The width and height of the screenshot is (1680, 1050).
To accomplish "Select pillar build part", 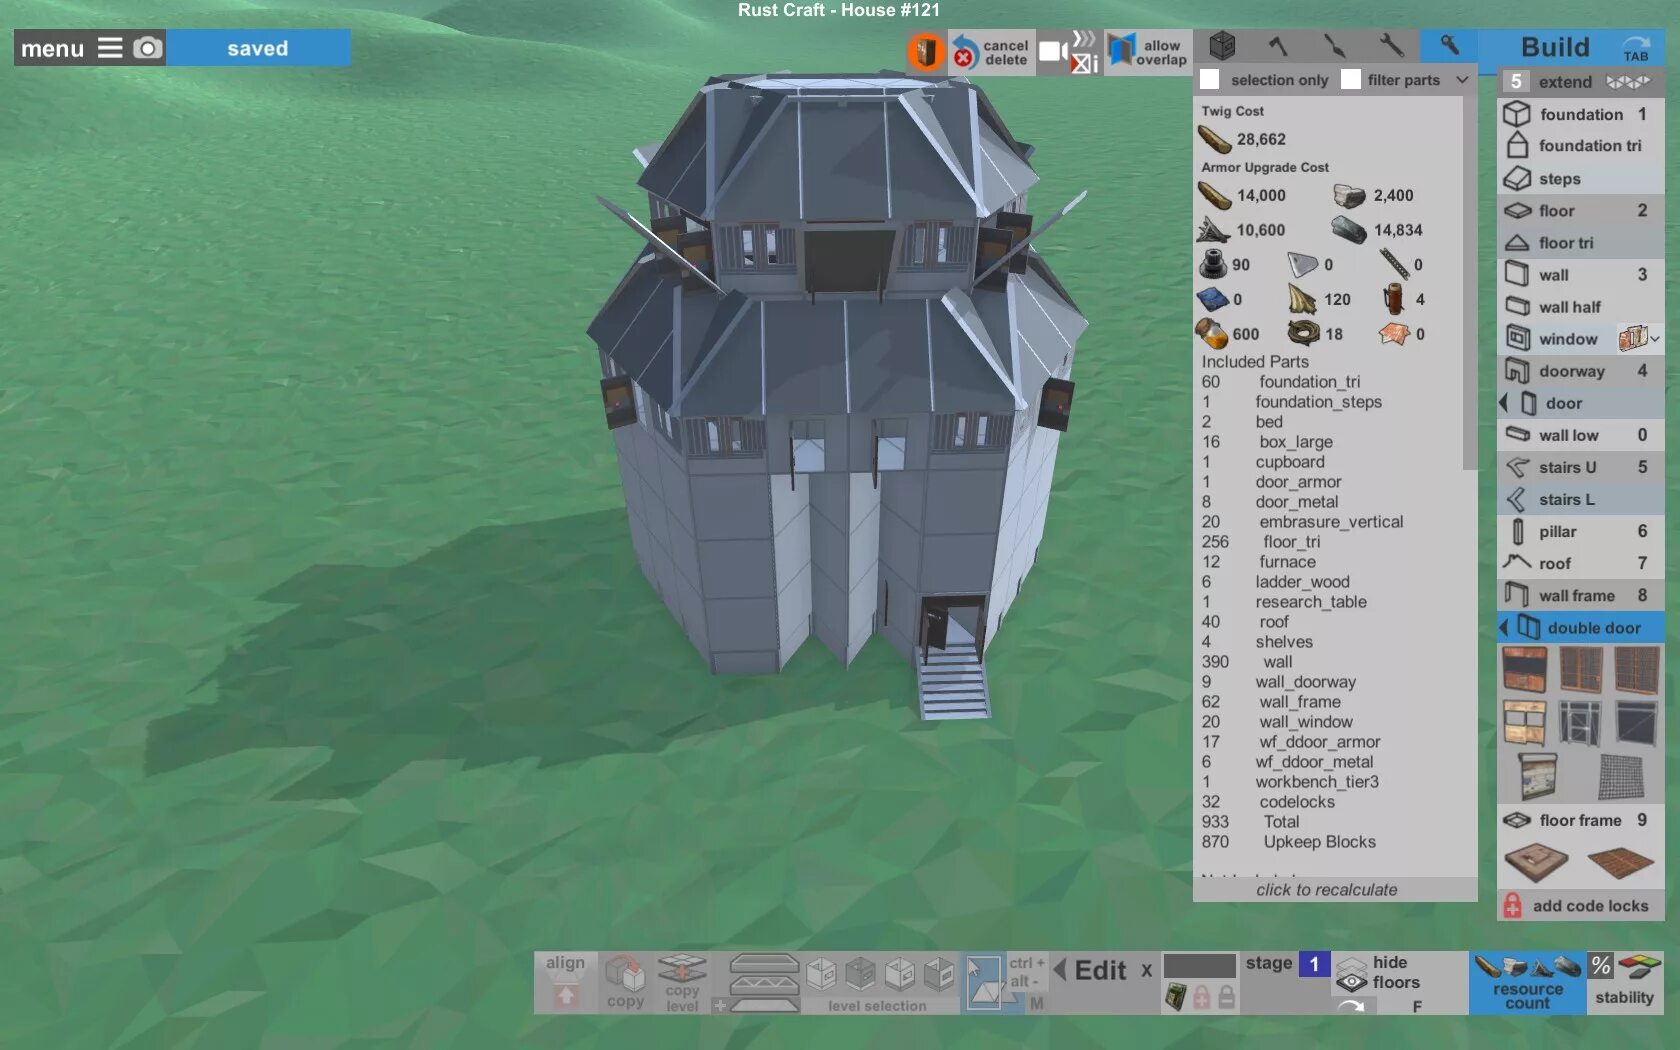I will [x=1581, y=531].
